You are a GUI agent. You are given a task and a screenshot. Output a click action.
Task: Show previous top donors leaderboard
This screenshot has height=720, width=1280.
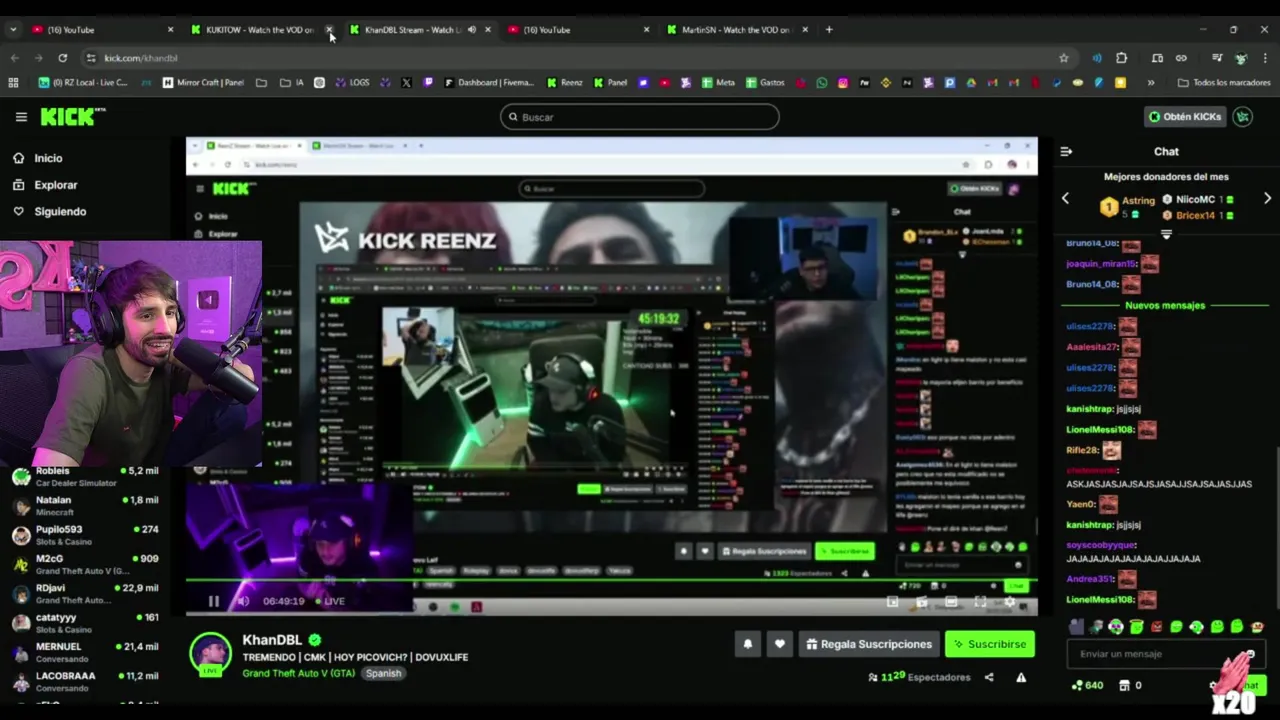point(1065,199)
